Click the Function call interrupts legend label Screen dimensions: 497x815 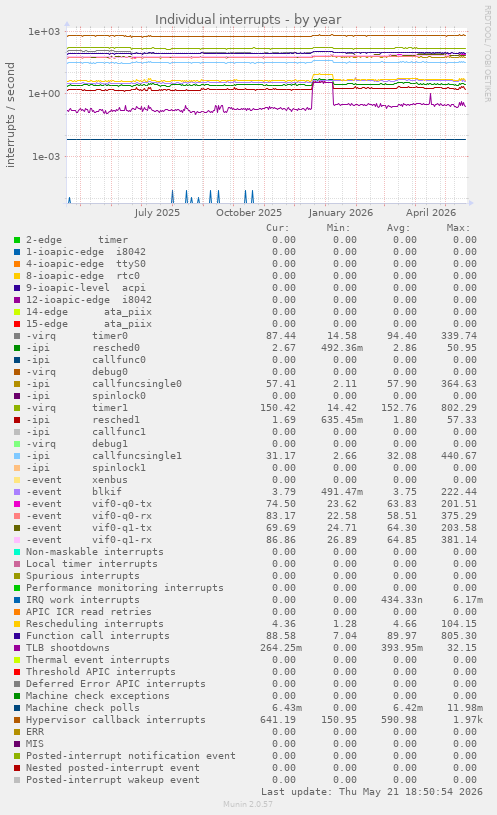(x=98, y=636)
